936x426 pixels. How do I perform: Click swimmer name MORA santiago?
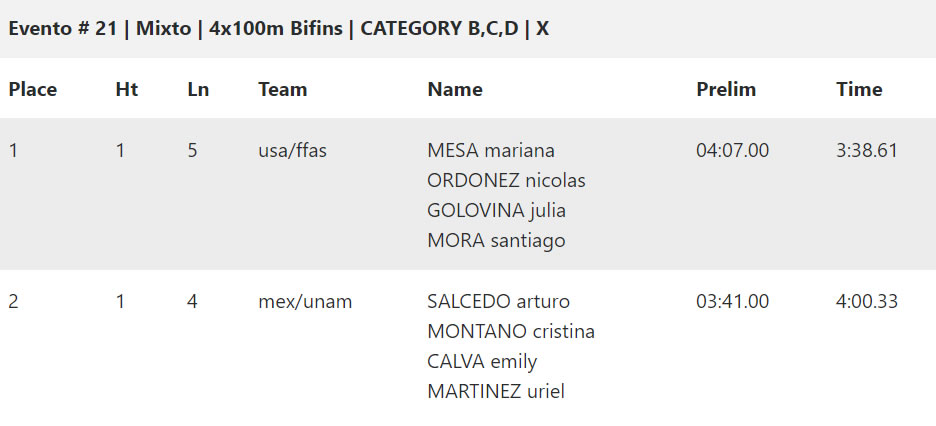coord(496,240)
